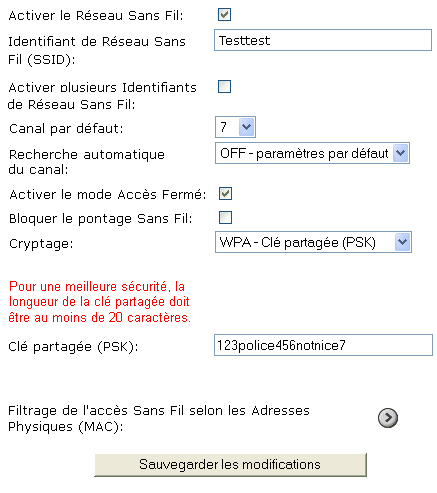Open the Canal par défaut channel dropdown

click(x=235, y=127)
